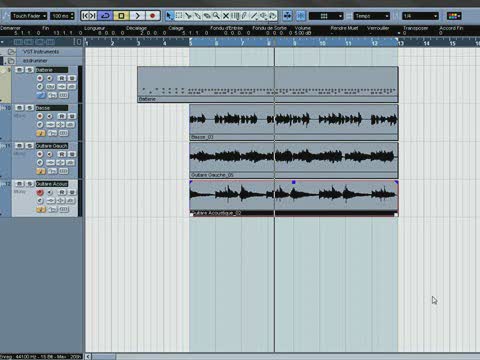Select the Range Selection tool
Screen dimensions: 480x360
tap(179, 16)
